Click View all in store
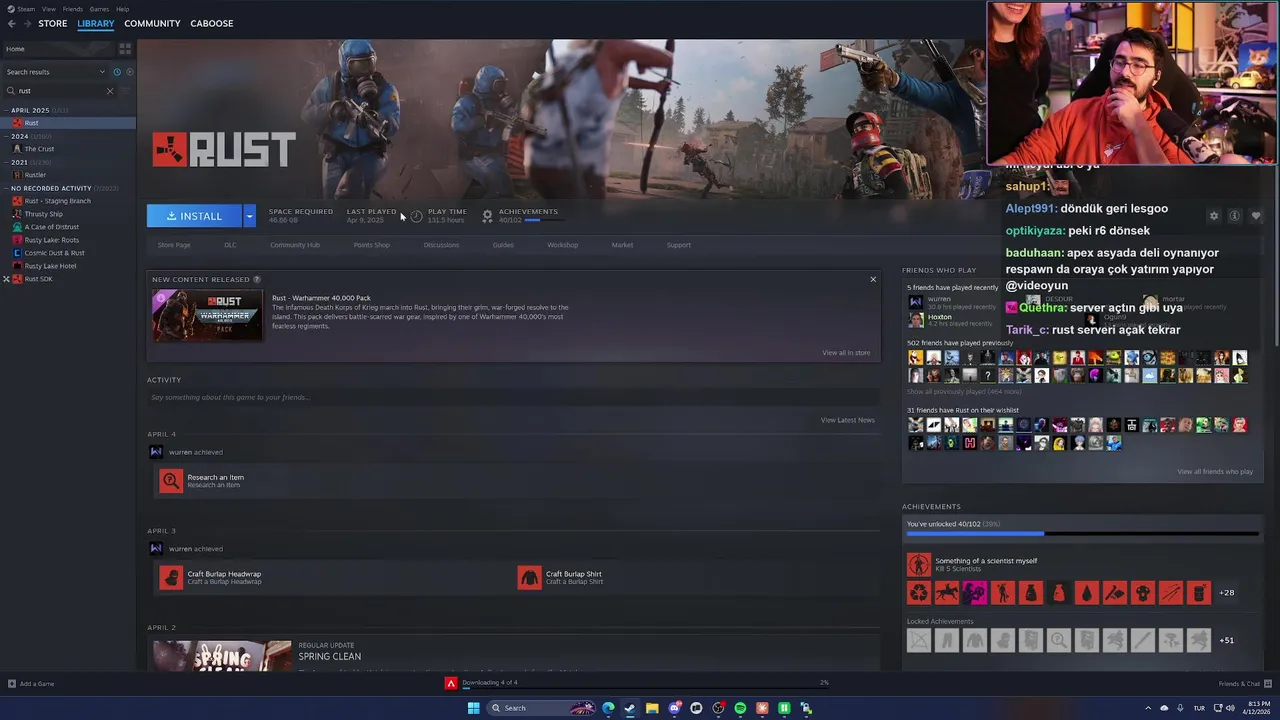 tap(846, 353)
